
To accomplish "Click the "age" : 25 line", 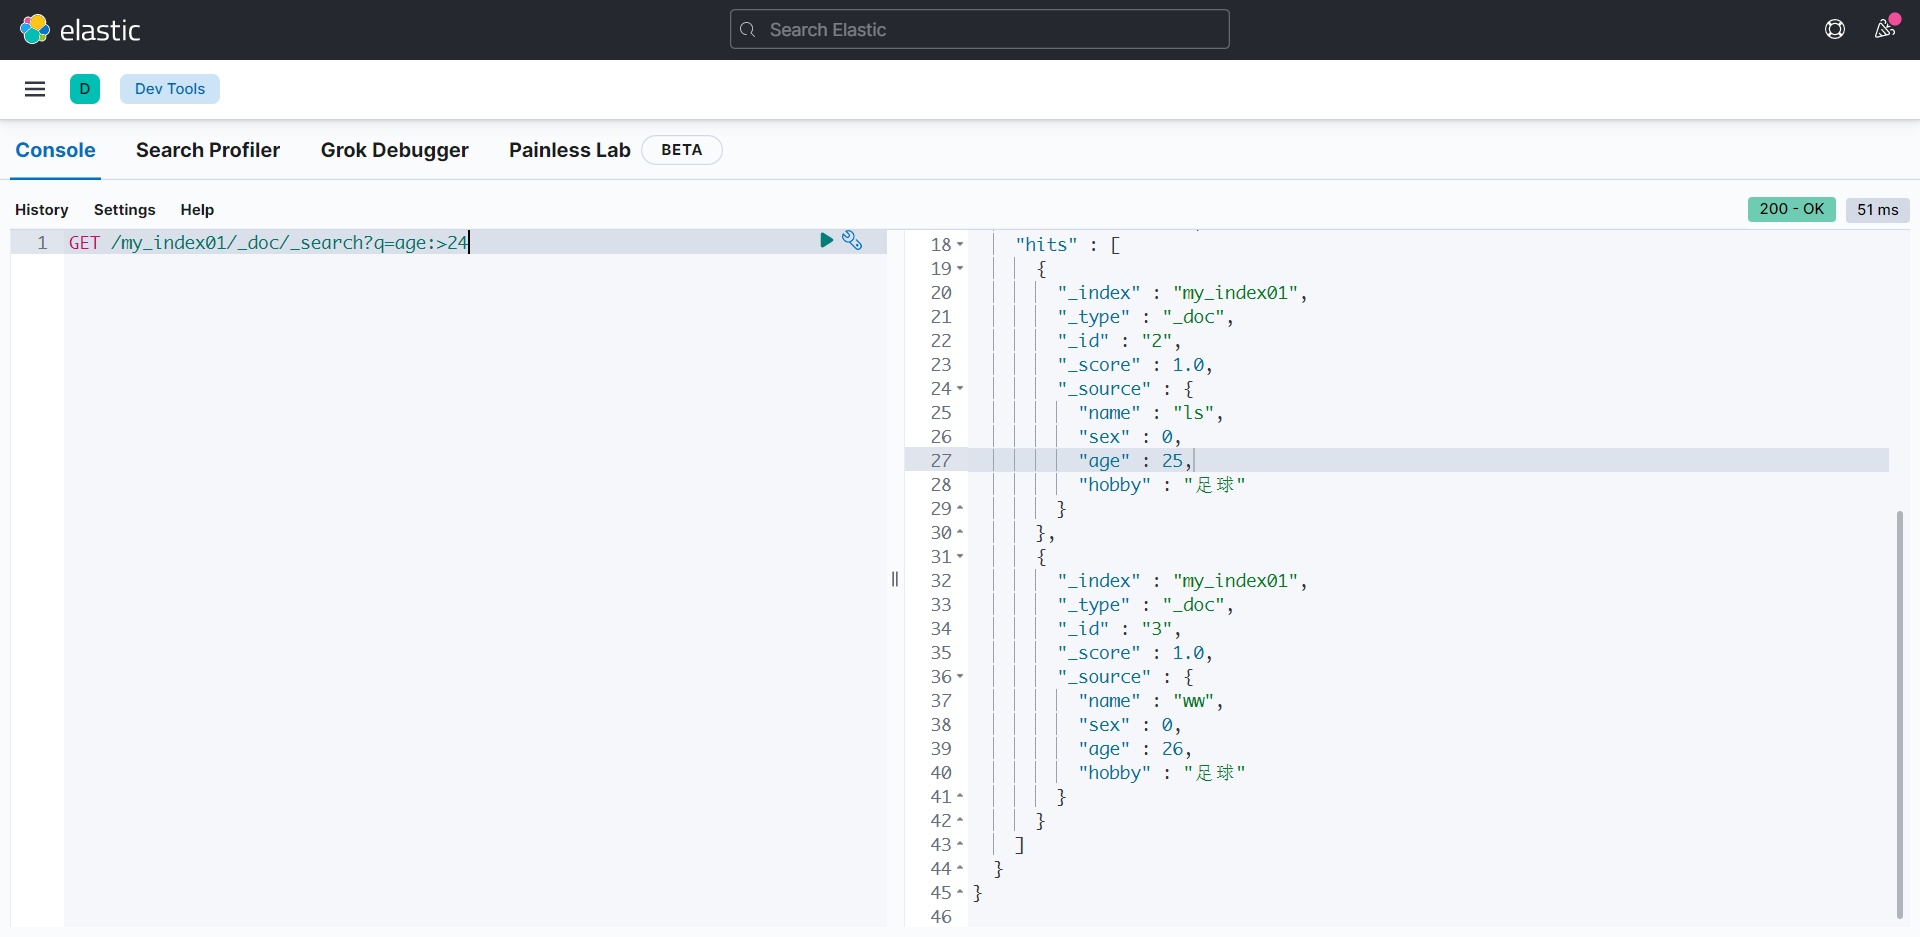I will pyautogui.click(x=1135, y=461).
